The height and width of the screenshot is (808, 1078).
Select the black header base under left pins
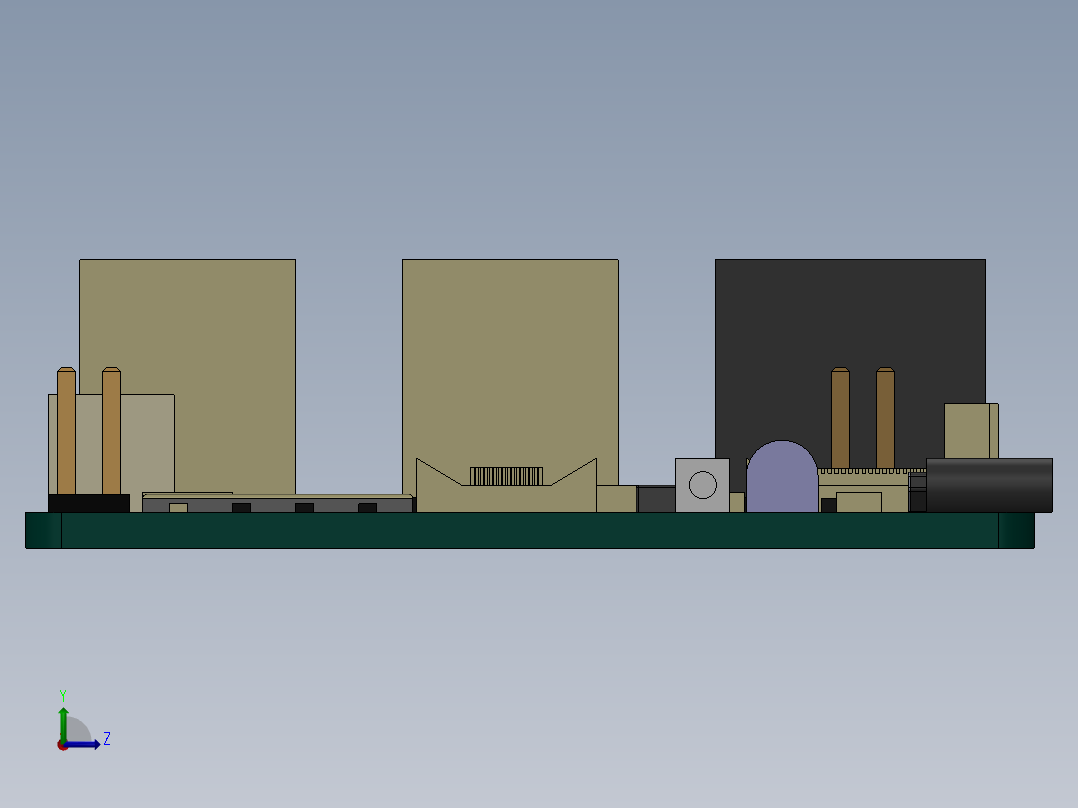coord(89,503)
